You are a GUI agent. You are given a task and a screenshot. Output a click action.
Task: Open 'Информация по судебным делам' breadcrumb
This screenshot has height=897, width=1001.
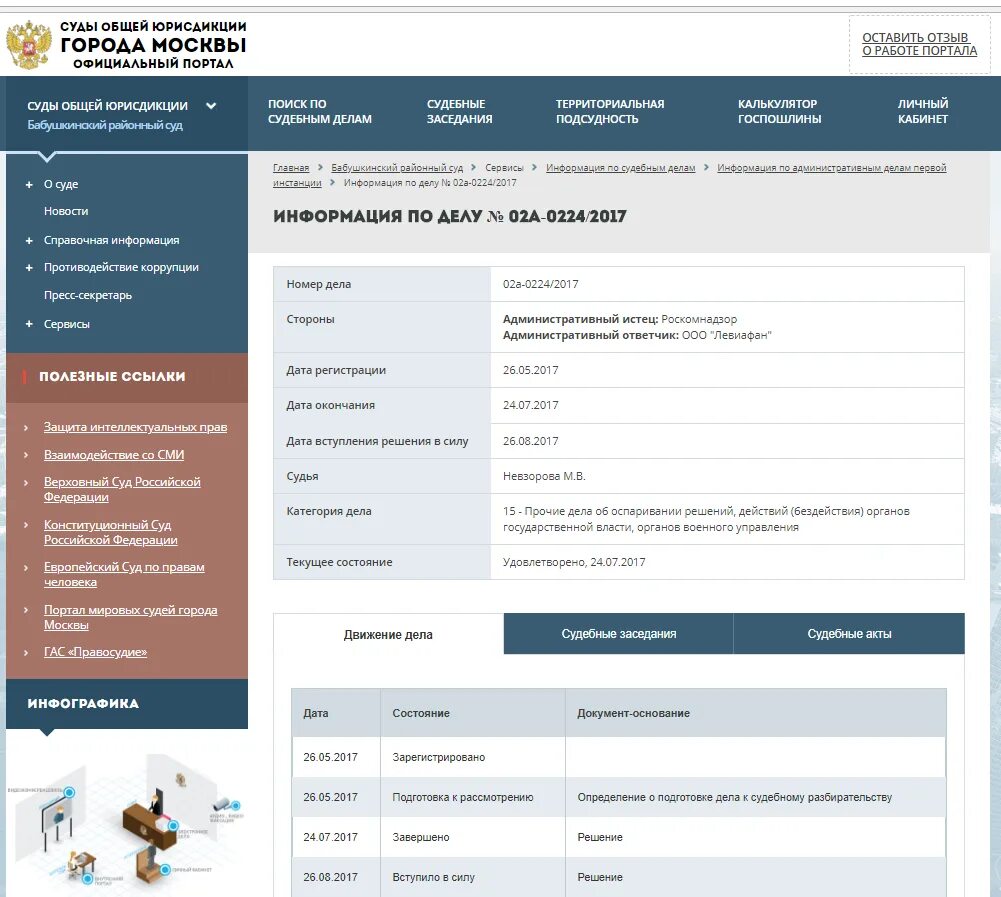click(621, 168)
